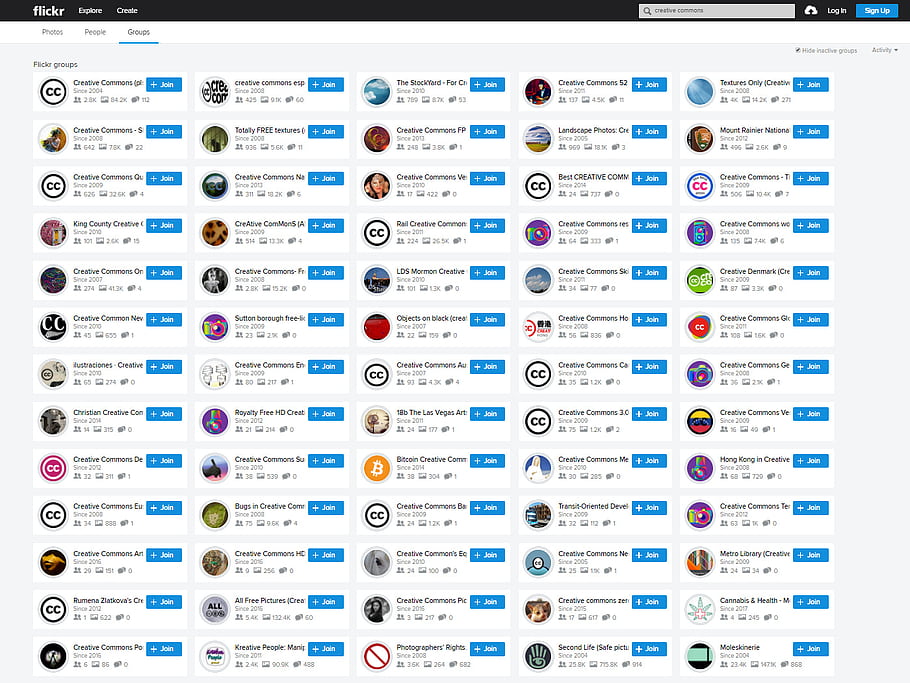Open the Creative Common New group avatar
910x683 pixels.
[x=53, y=327]
